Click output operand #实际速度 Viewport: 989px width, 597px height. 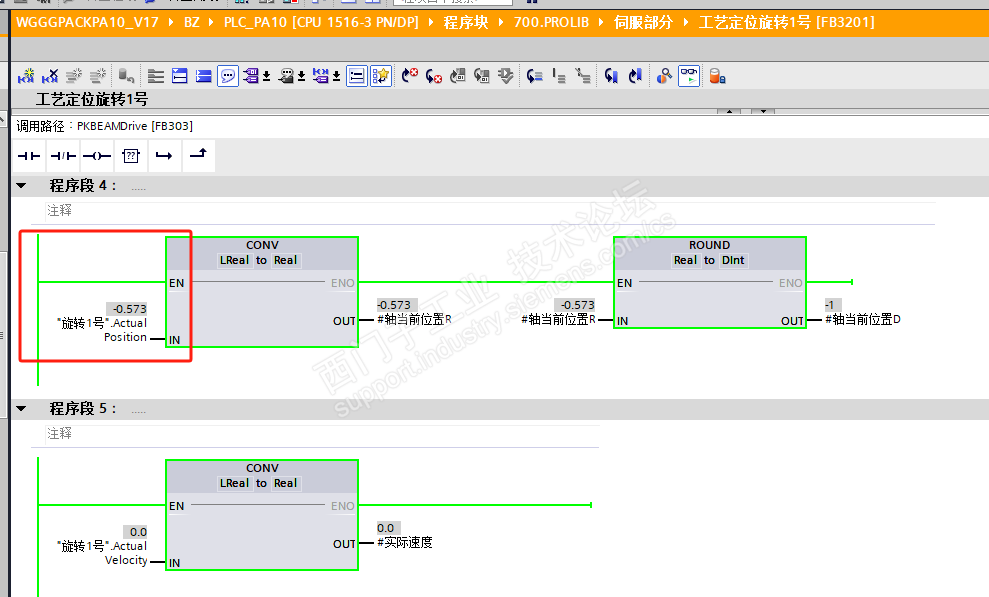pos(405,542)
